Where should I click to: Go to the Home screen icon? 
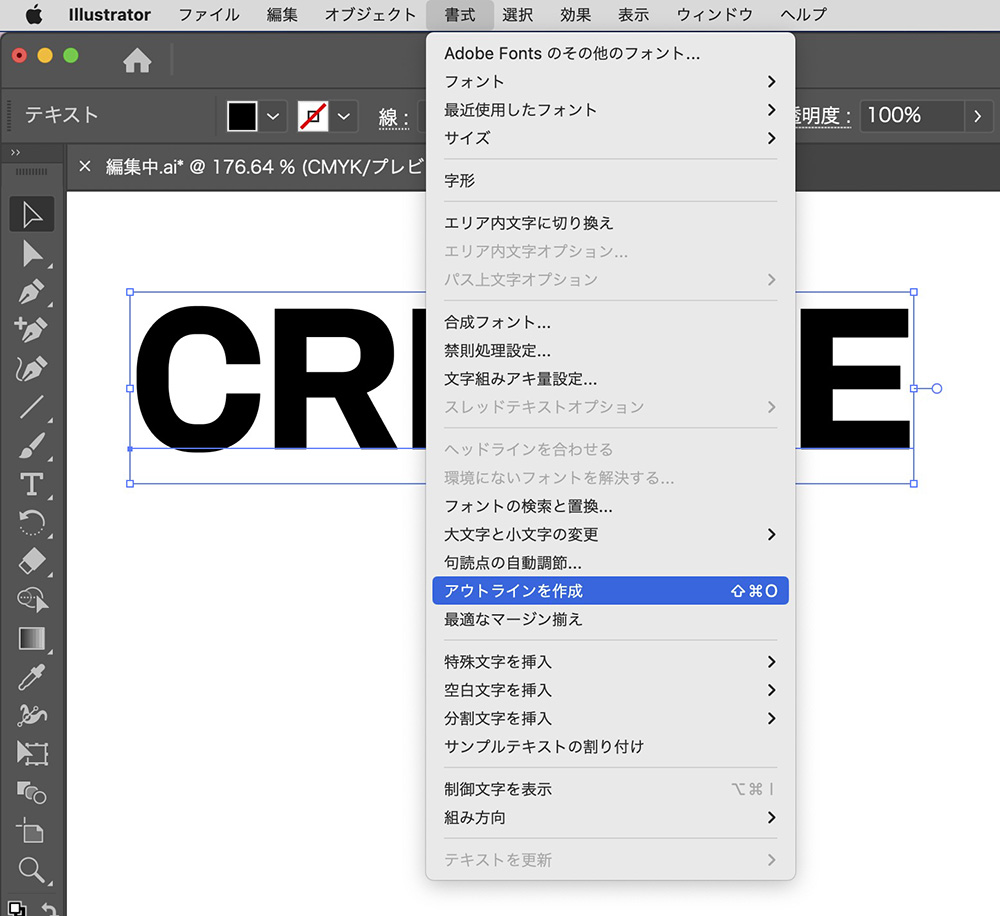pyautogui.click(x=137, y=61)
